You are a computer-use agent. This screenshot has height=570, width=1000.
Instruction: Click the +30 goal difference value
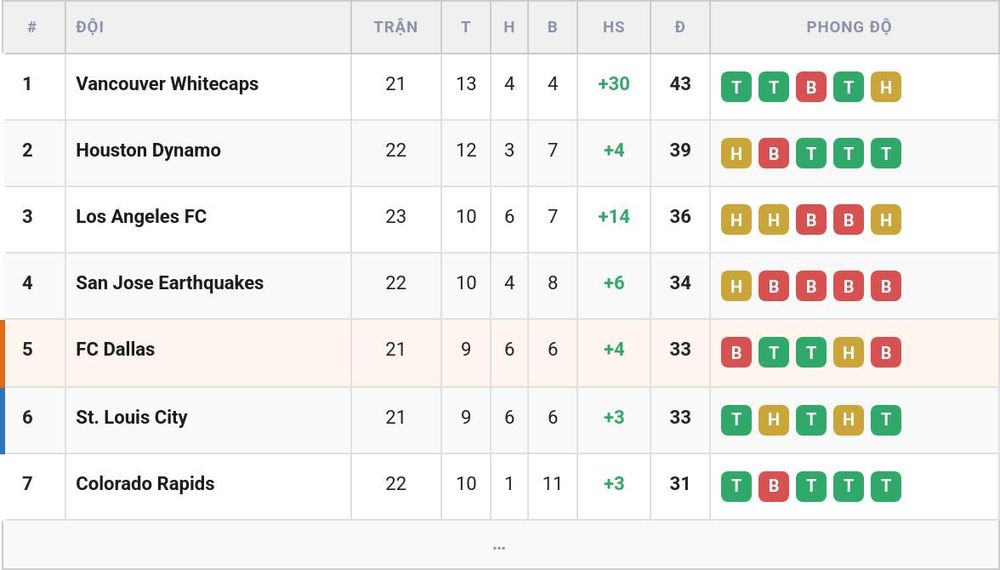pos(614,84)
